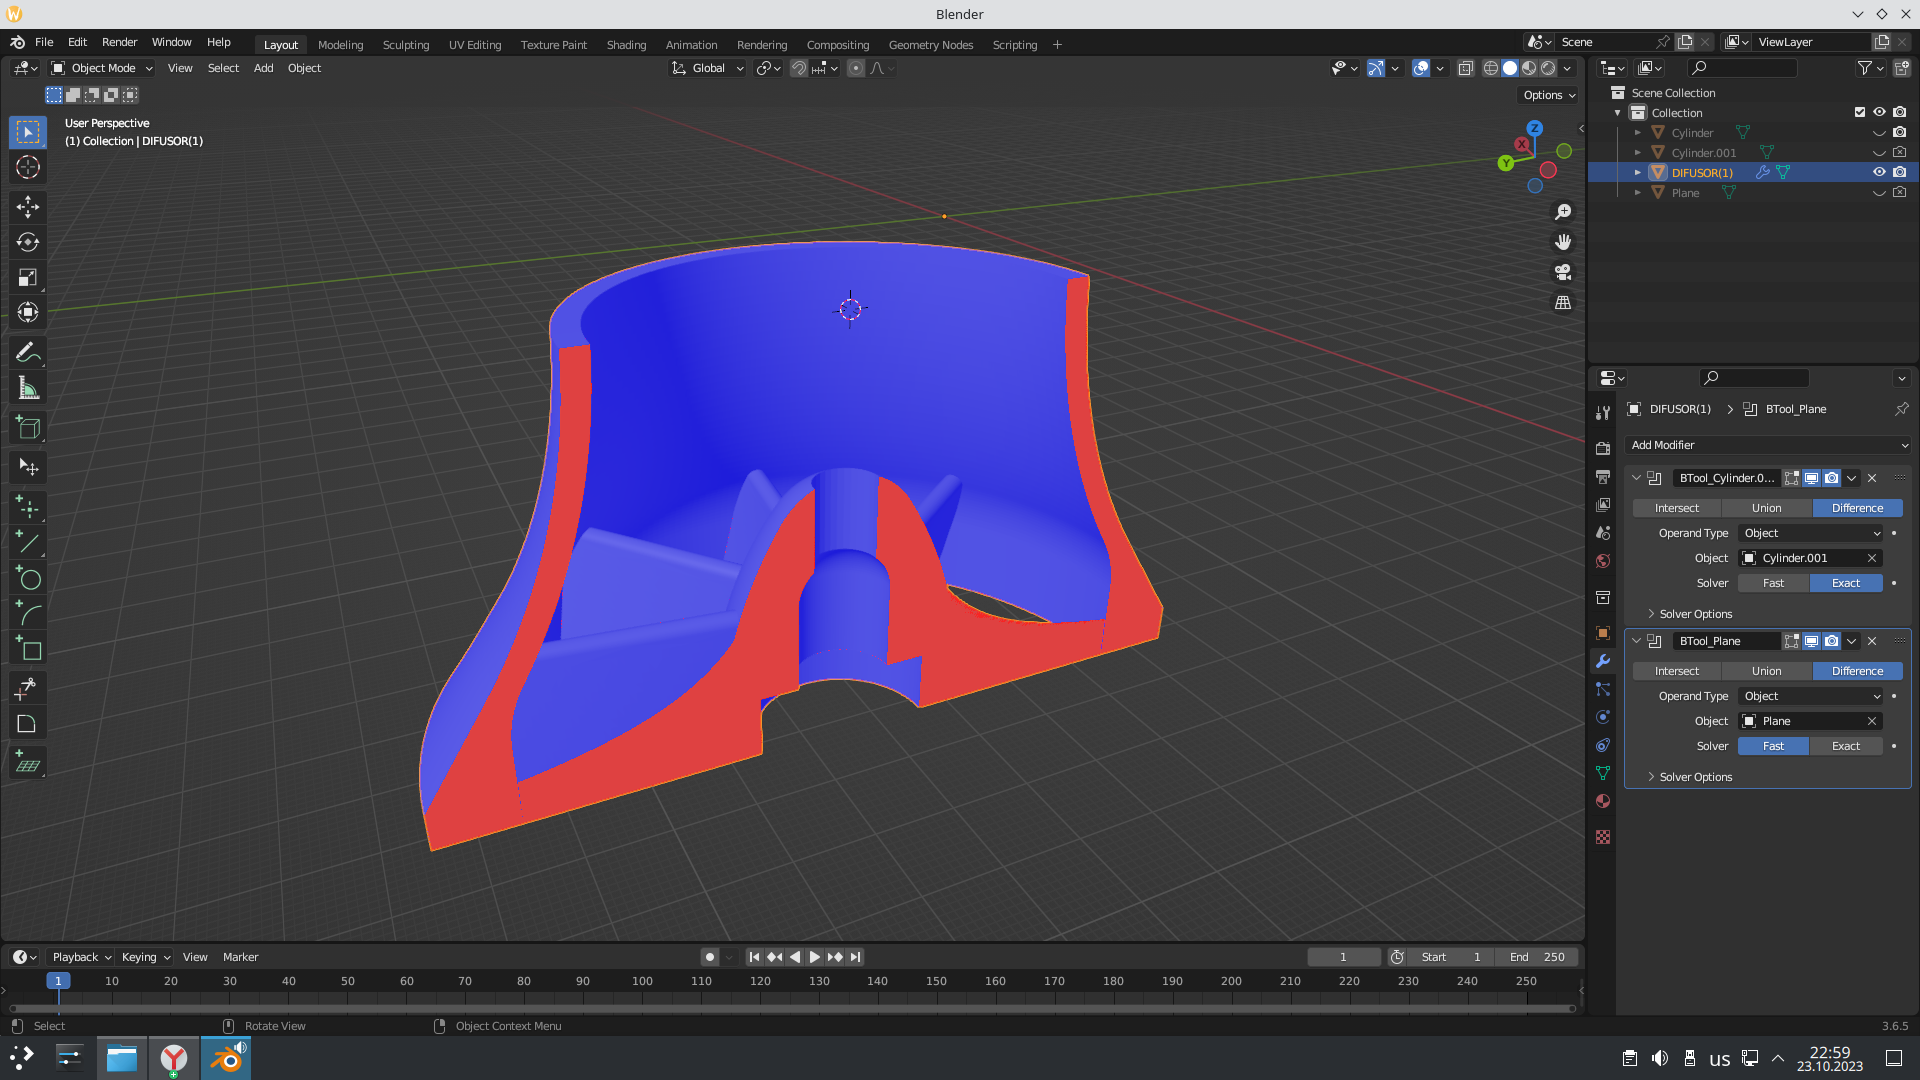Click frame 100 on timeline
1920x1080 pixels.
click(x=642, y=981)
